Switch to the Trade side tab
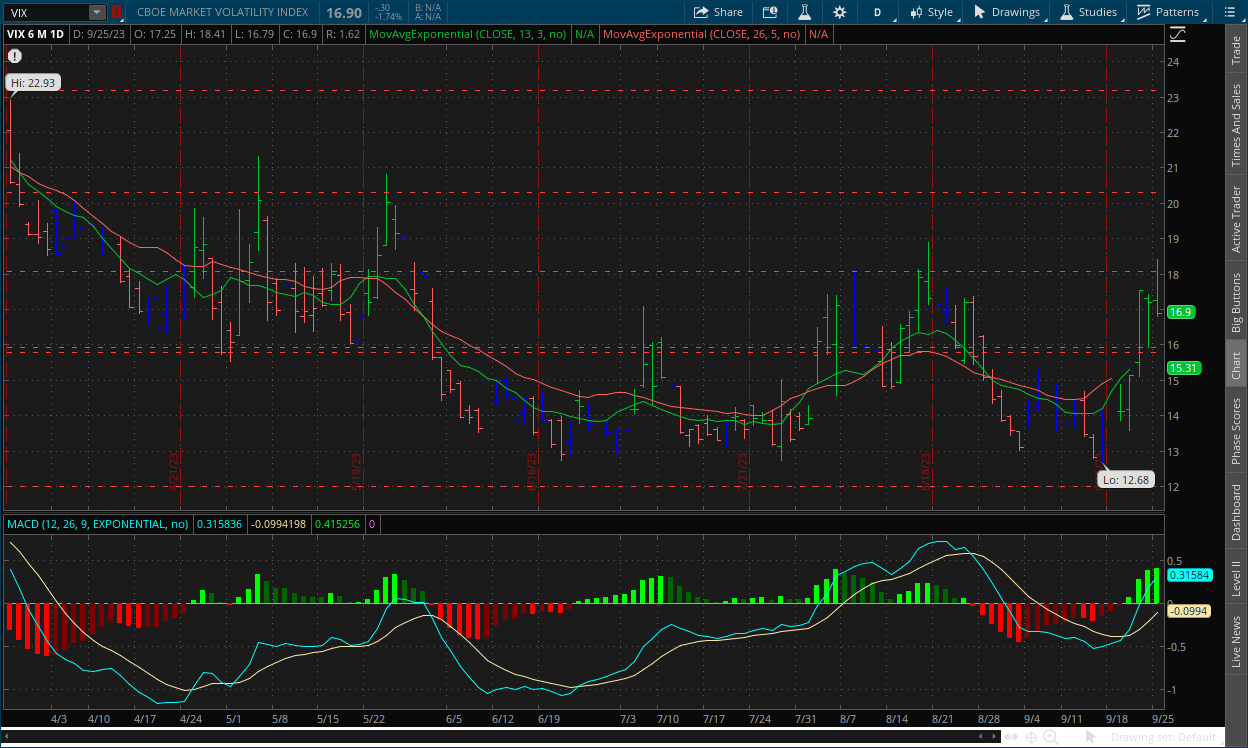 [x=1236, y=50]
